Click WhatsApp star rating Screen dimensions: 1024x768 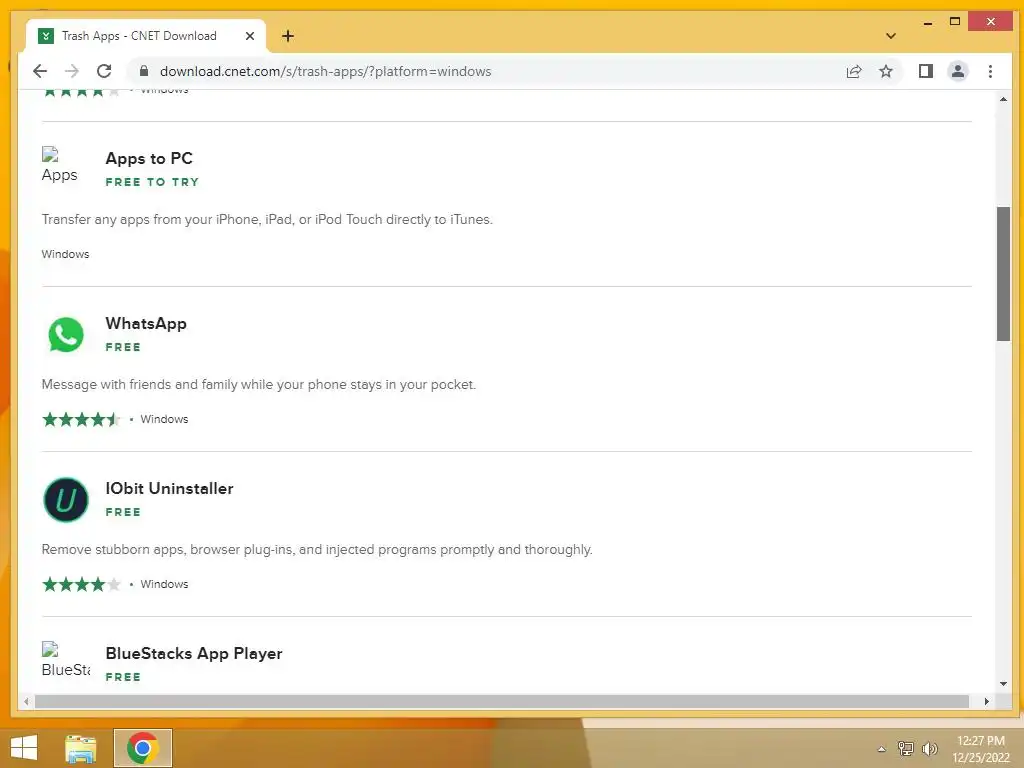(x=81, y=419)
